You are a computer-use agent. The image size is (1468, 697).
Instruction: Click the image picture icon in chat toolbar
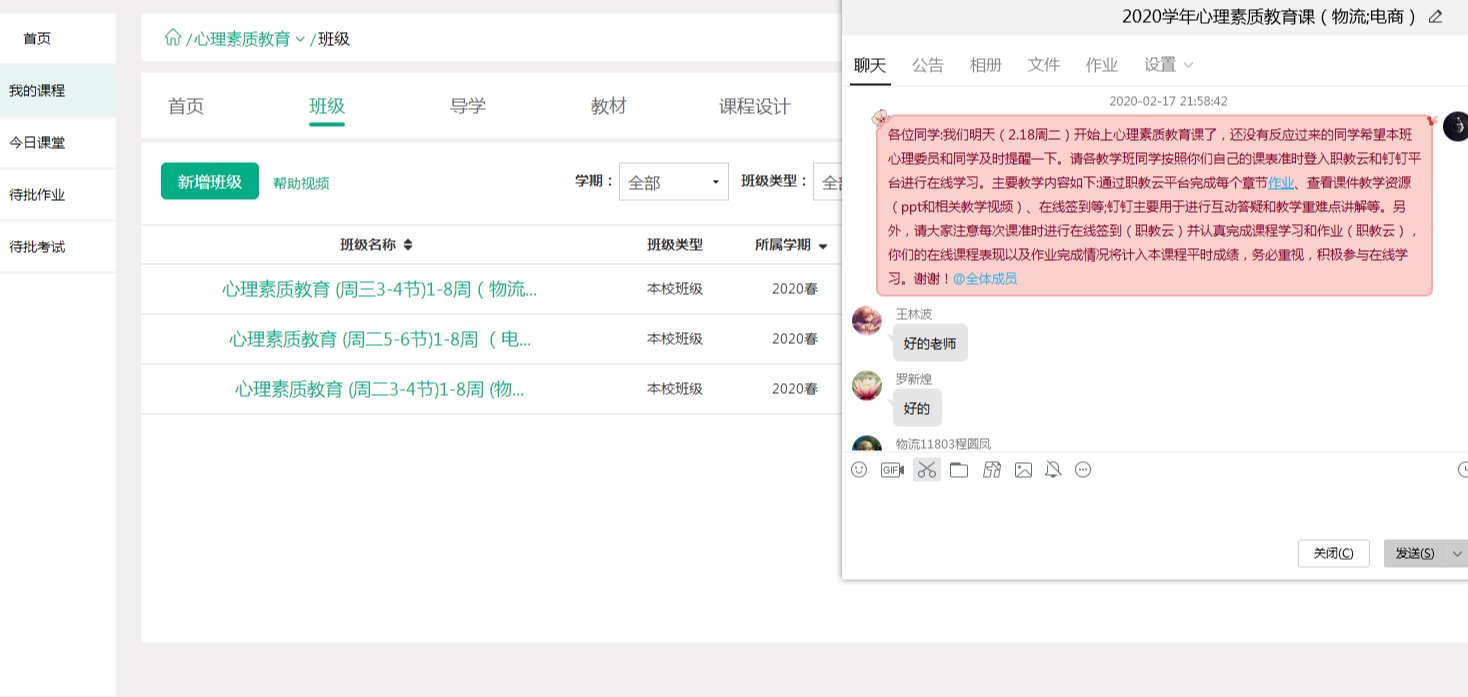coord(1023,470)
